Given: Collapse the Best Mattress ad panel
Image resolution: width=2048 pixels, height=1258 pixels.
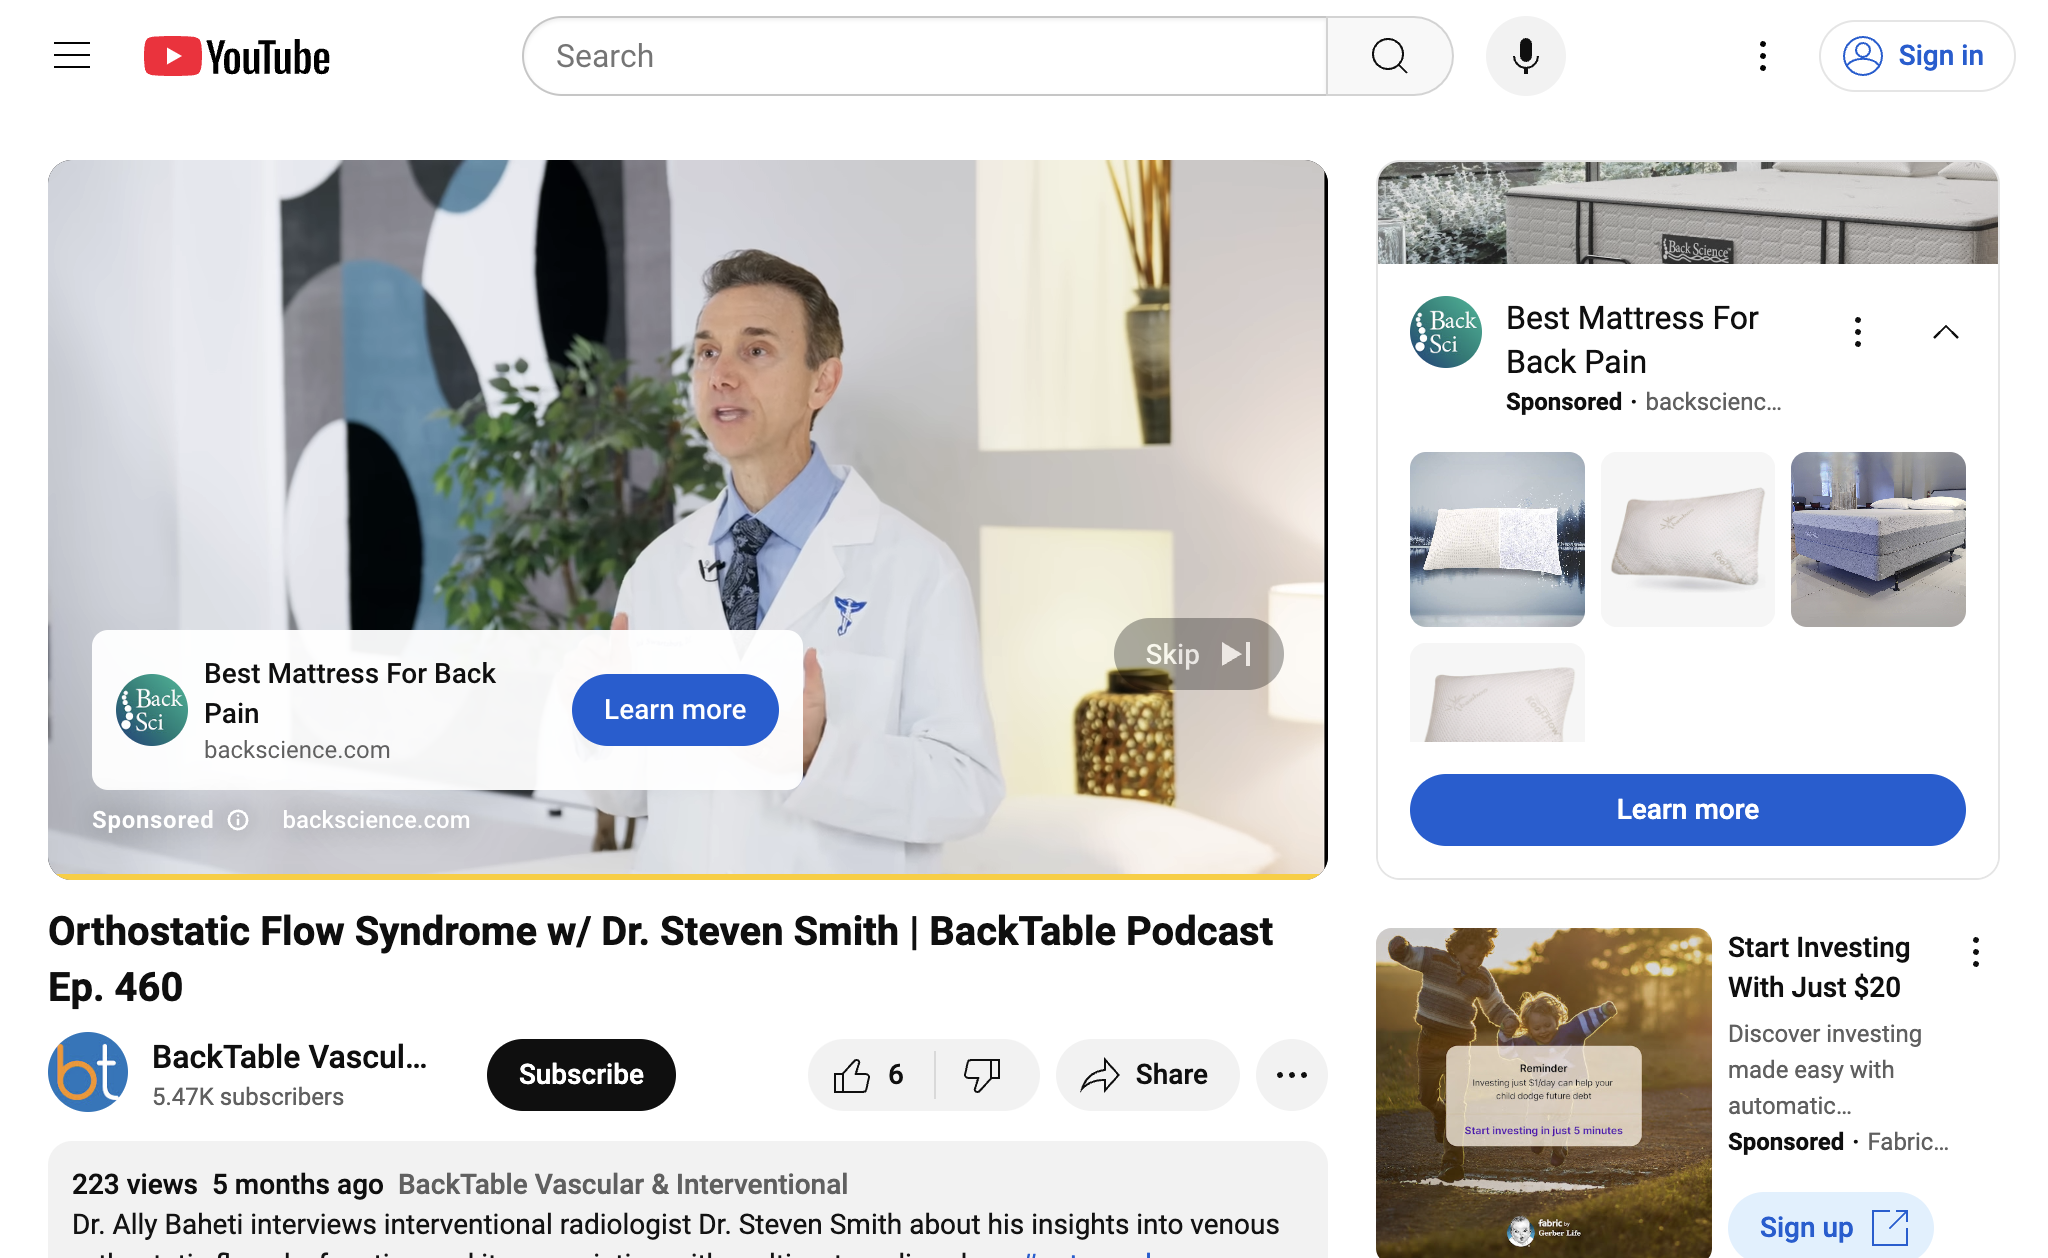Looking at the screenshot, I should (x=1945, y=332).
